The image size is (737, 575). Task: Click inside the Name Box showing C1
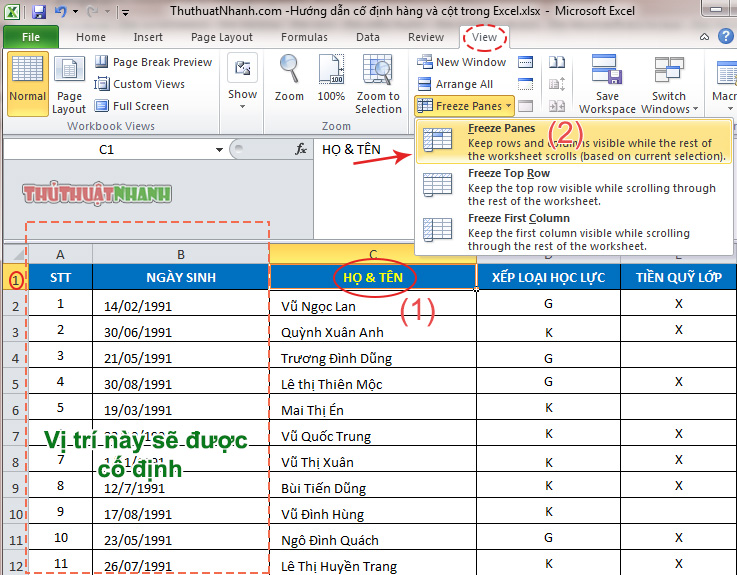click(107, 150)
